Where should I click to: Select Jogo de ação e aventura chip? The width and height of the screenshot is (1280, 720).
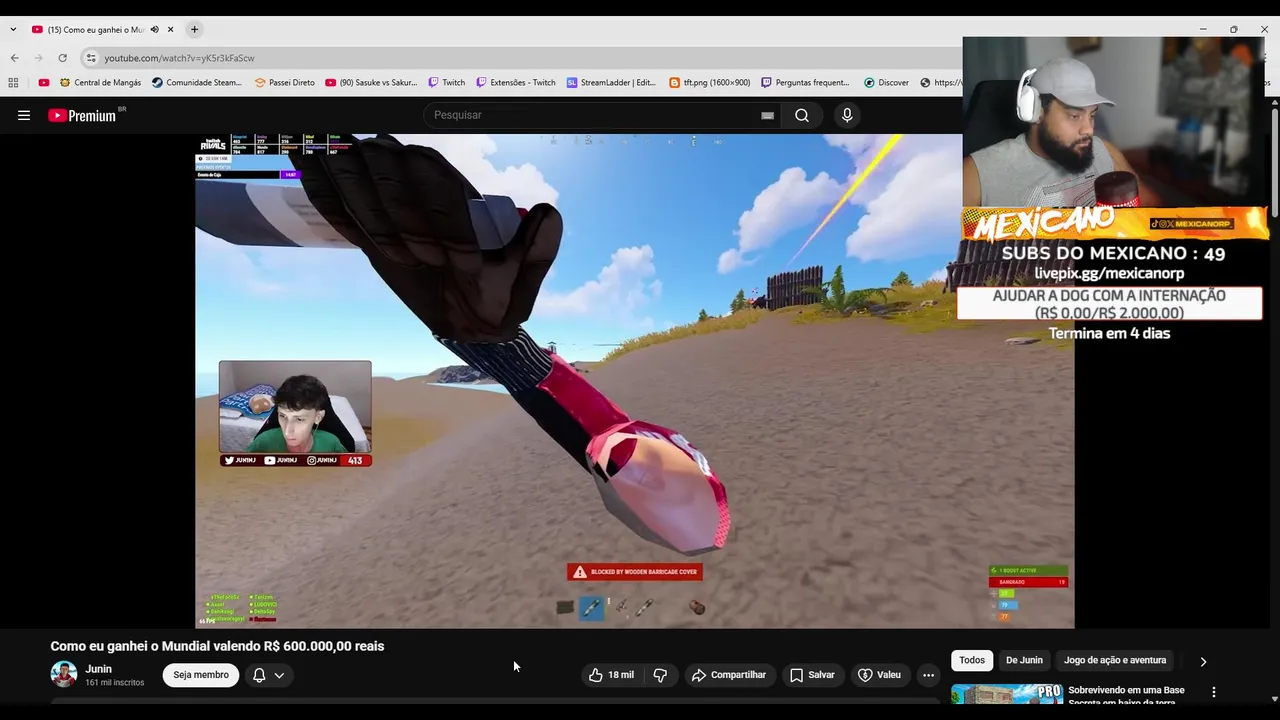(x=1115, y=660)
